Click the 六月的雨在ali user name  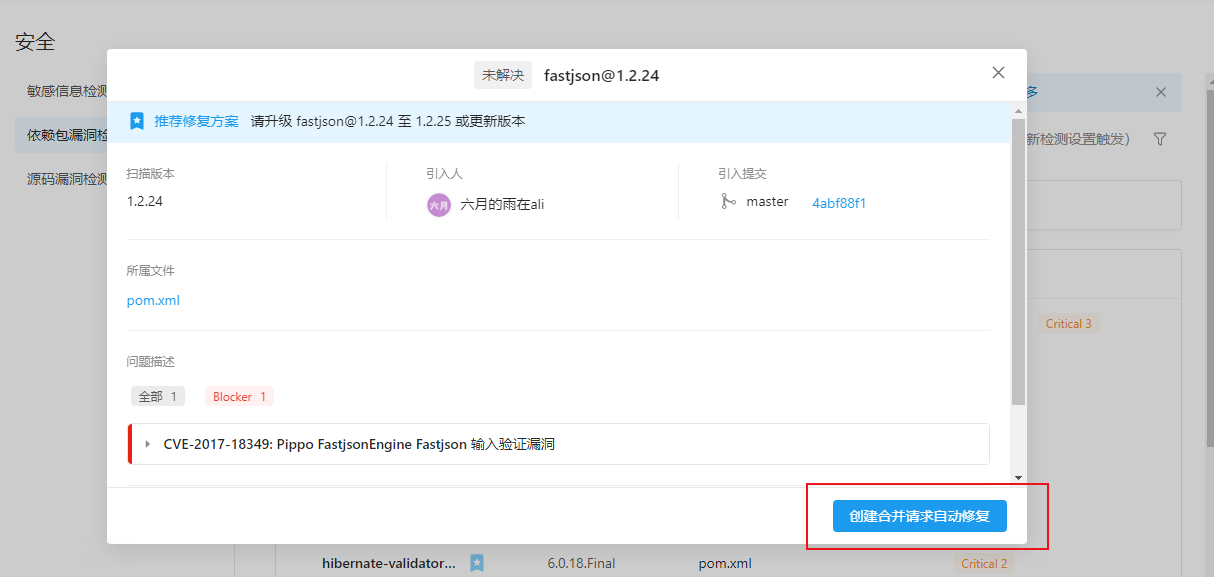(x=502, y=204)
